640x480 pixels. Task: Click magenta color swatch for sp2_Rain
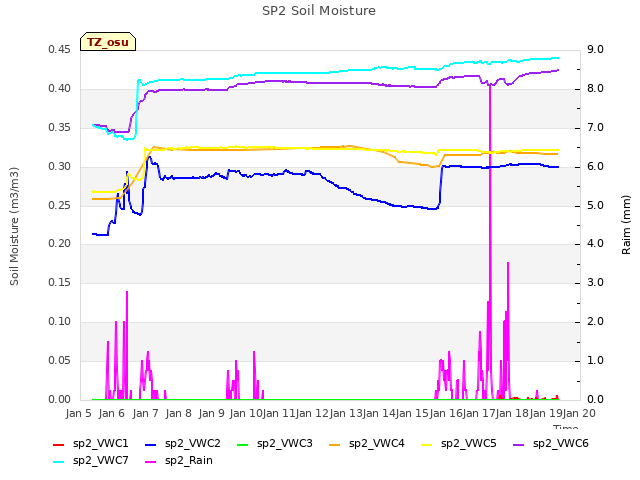coord(151,462)
